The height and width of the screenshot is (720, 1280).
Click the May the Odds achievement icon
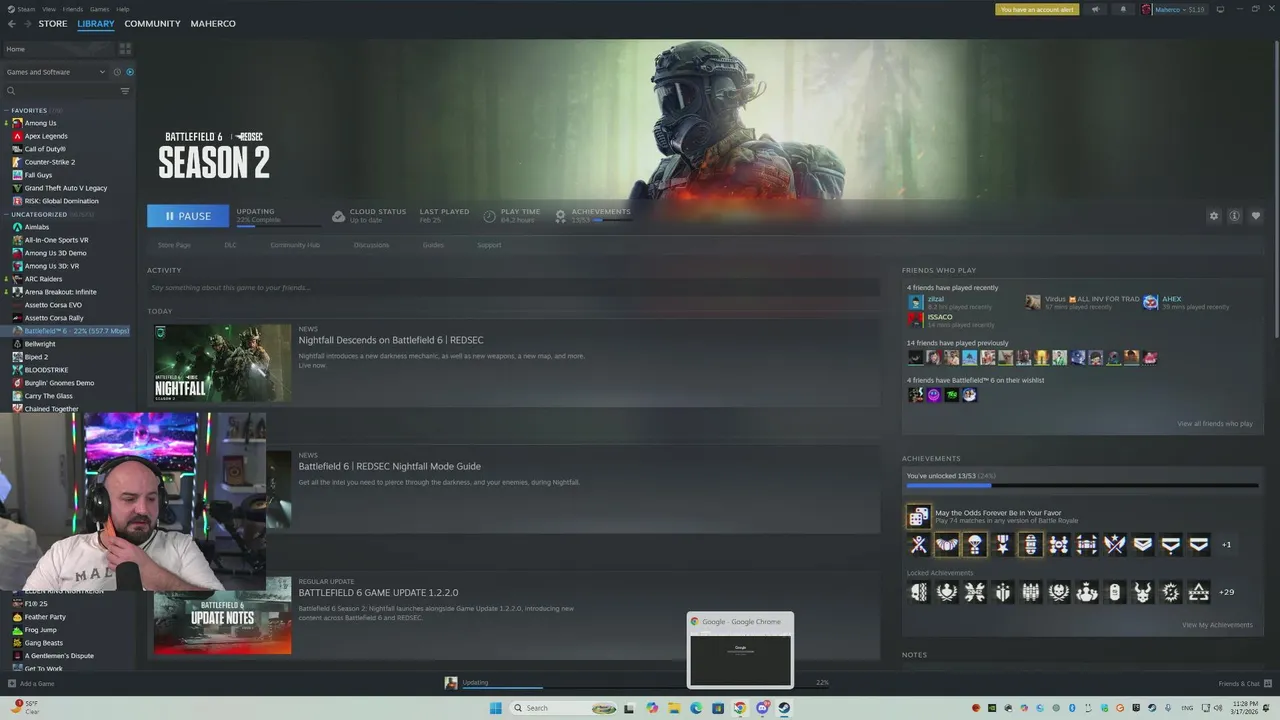(918, 516)
